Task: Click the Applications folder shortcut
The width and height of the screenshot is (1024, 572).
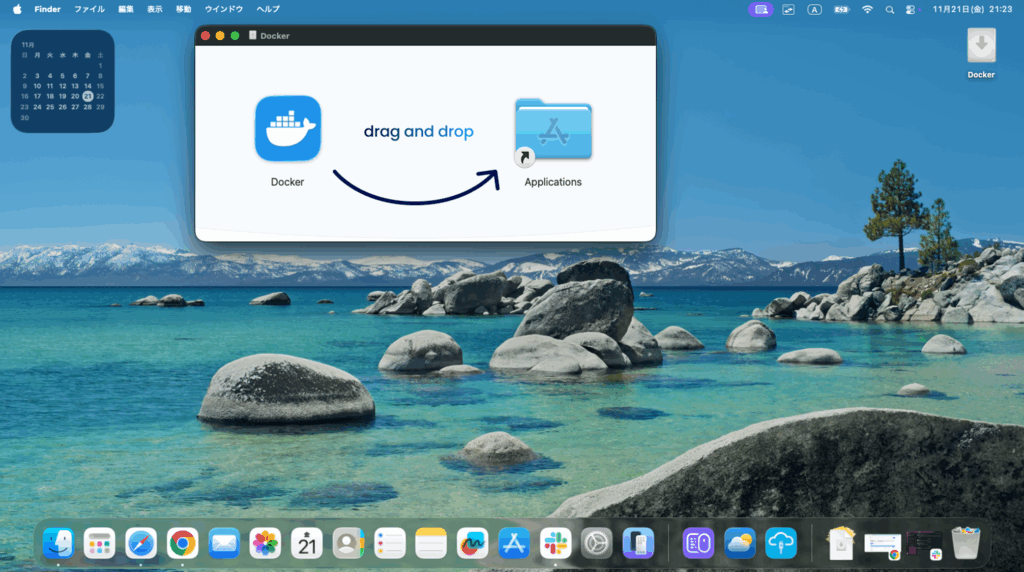Action: [553, 131]
